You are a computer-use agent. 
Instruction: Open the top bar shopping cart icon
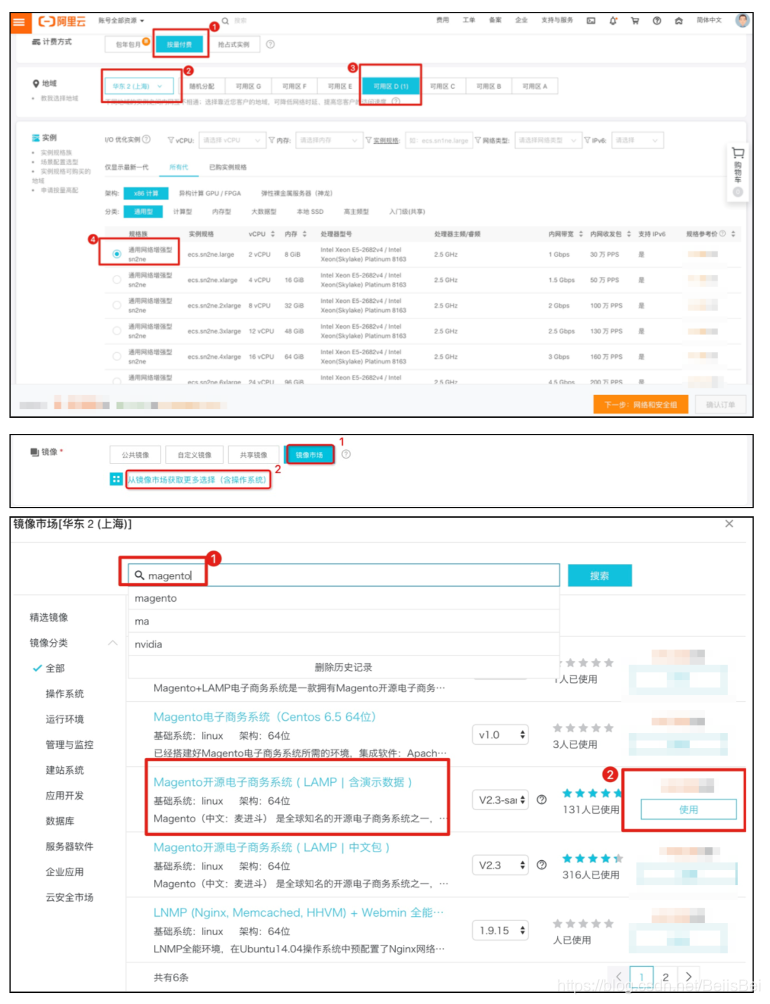pos(635,20)
